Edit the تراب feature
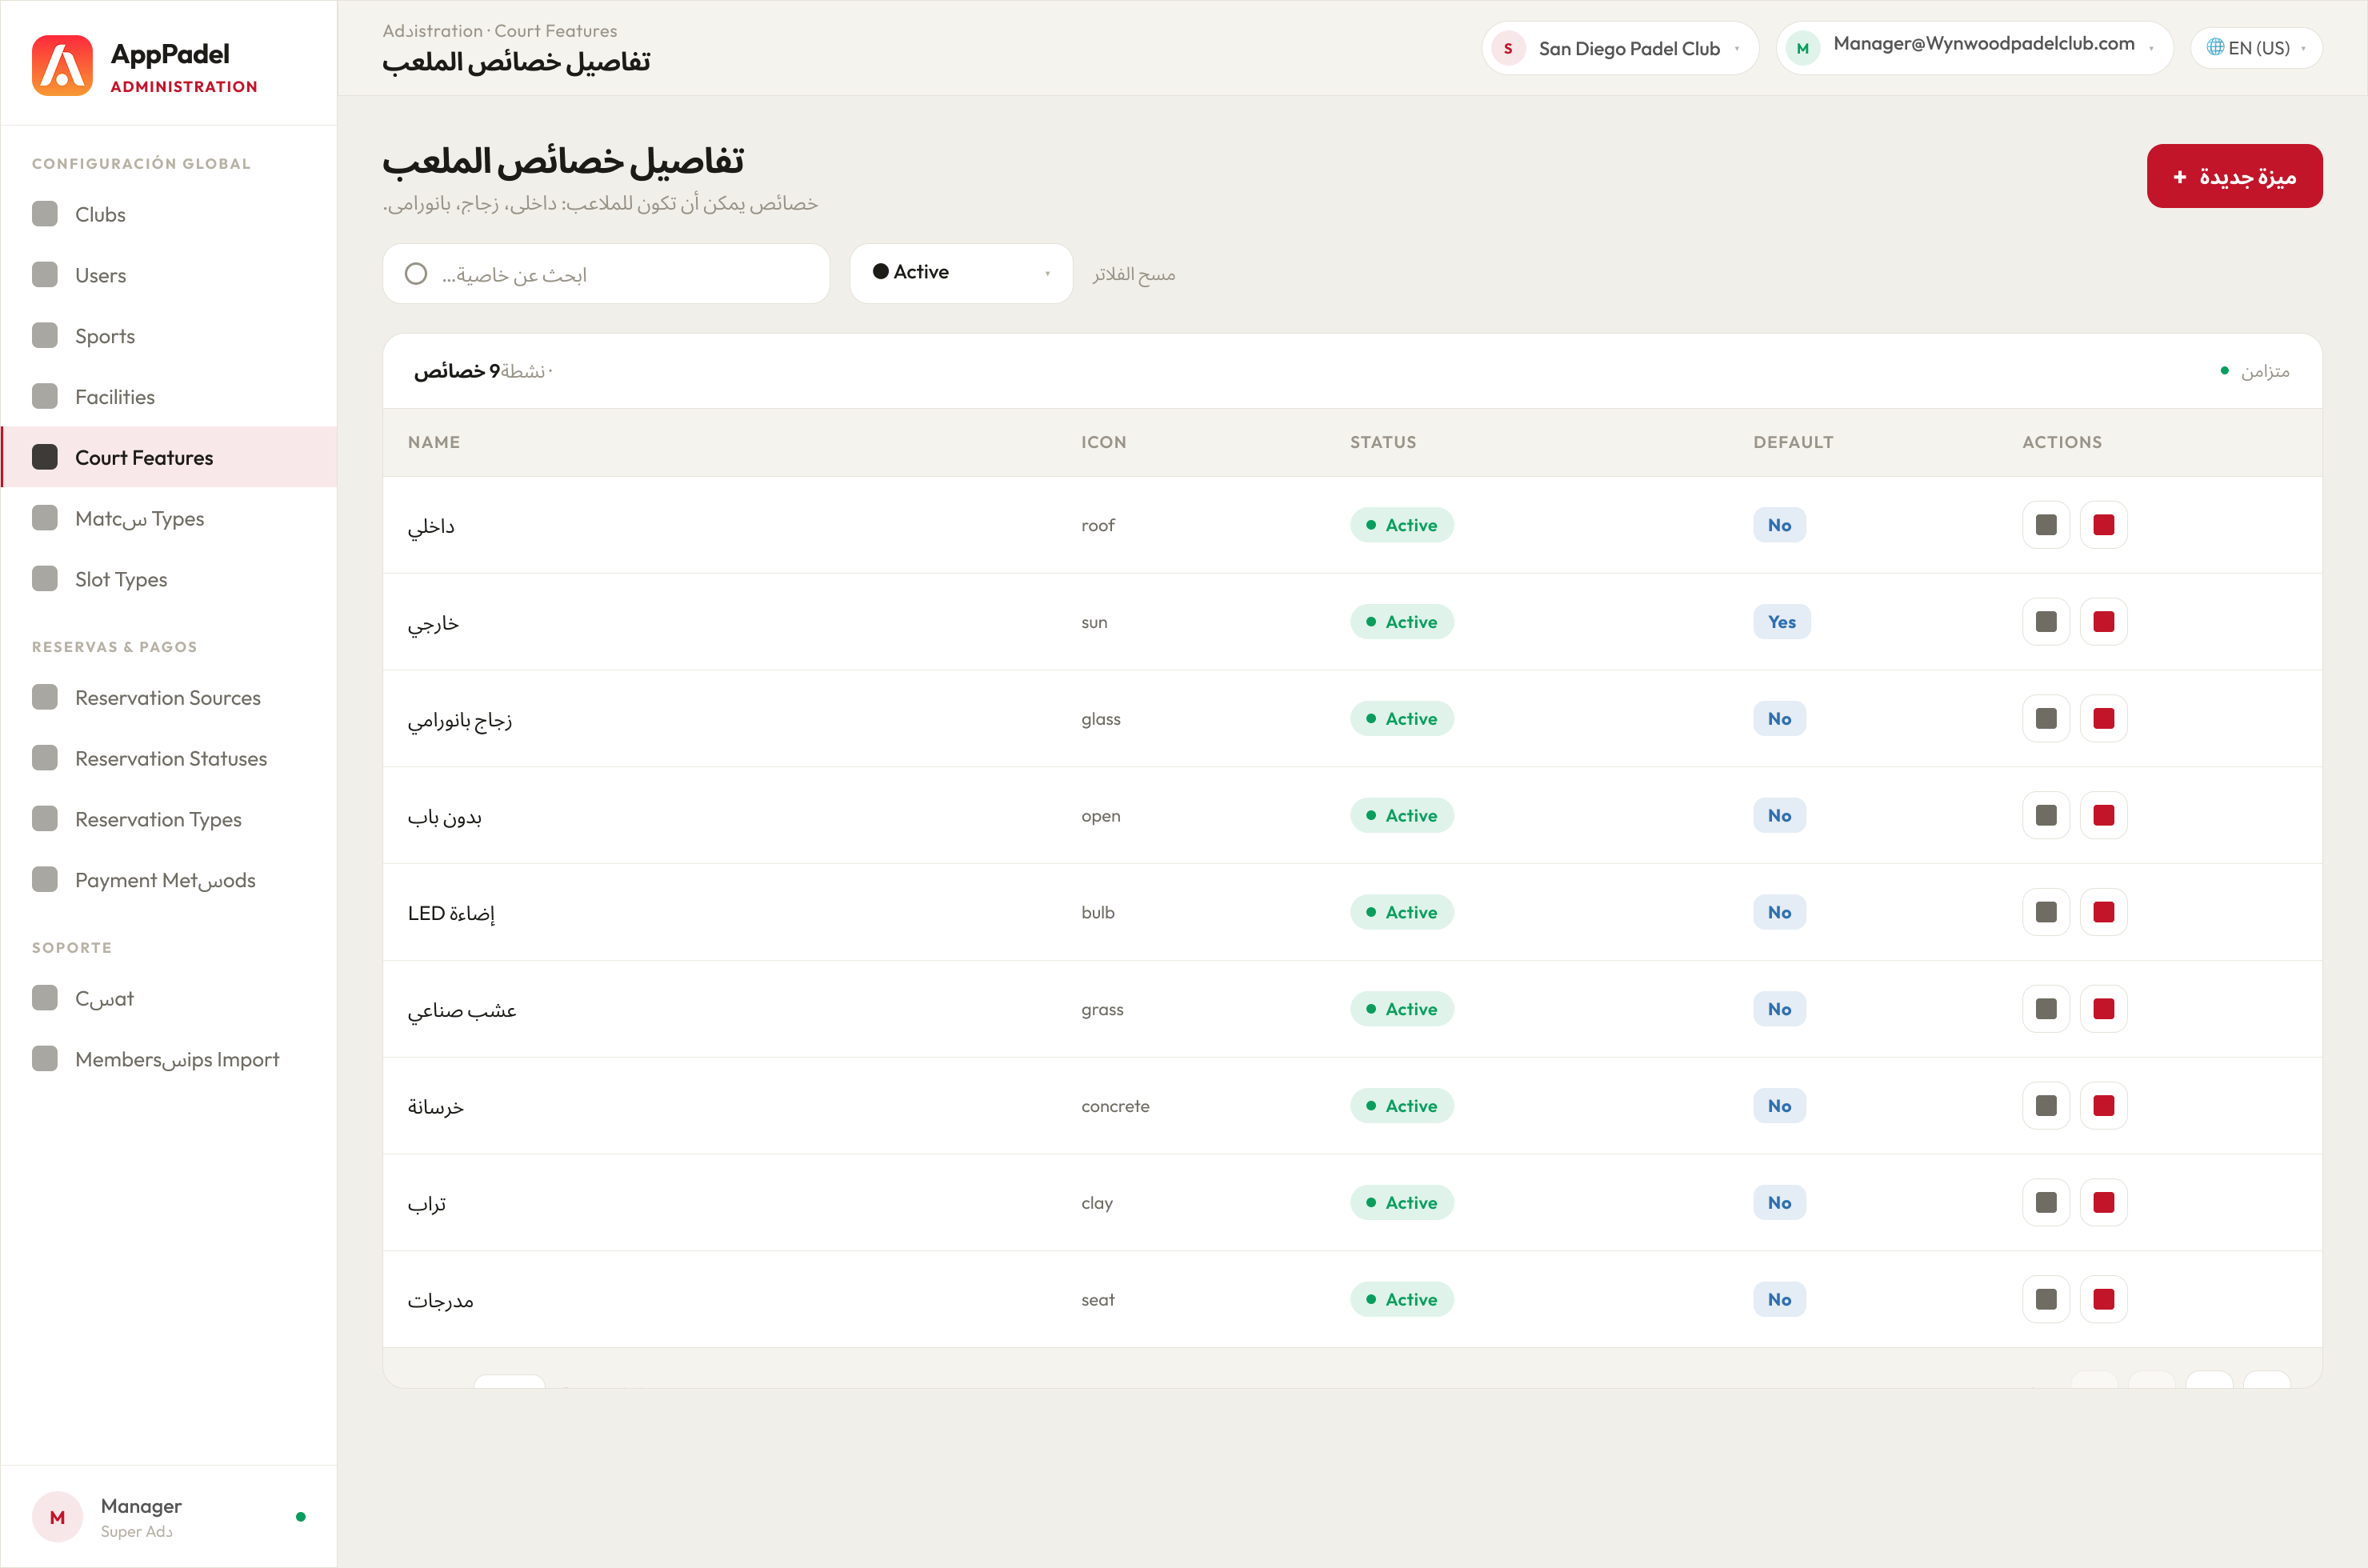2368x1568 pixels. 2046,1203
